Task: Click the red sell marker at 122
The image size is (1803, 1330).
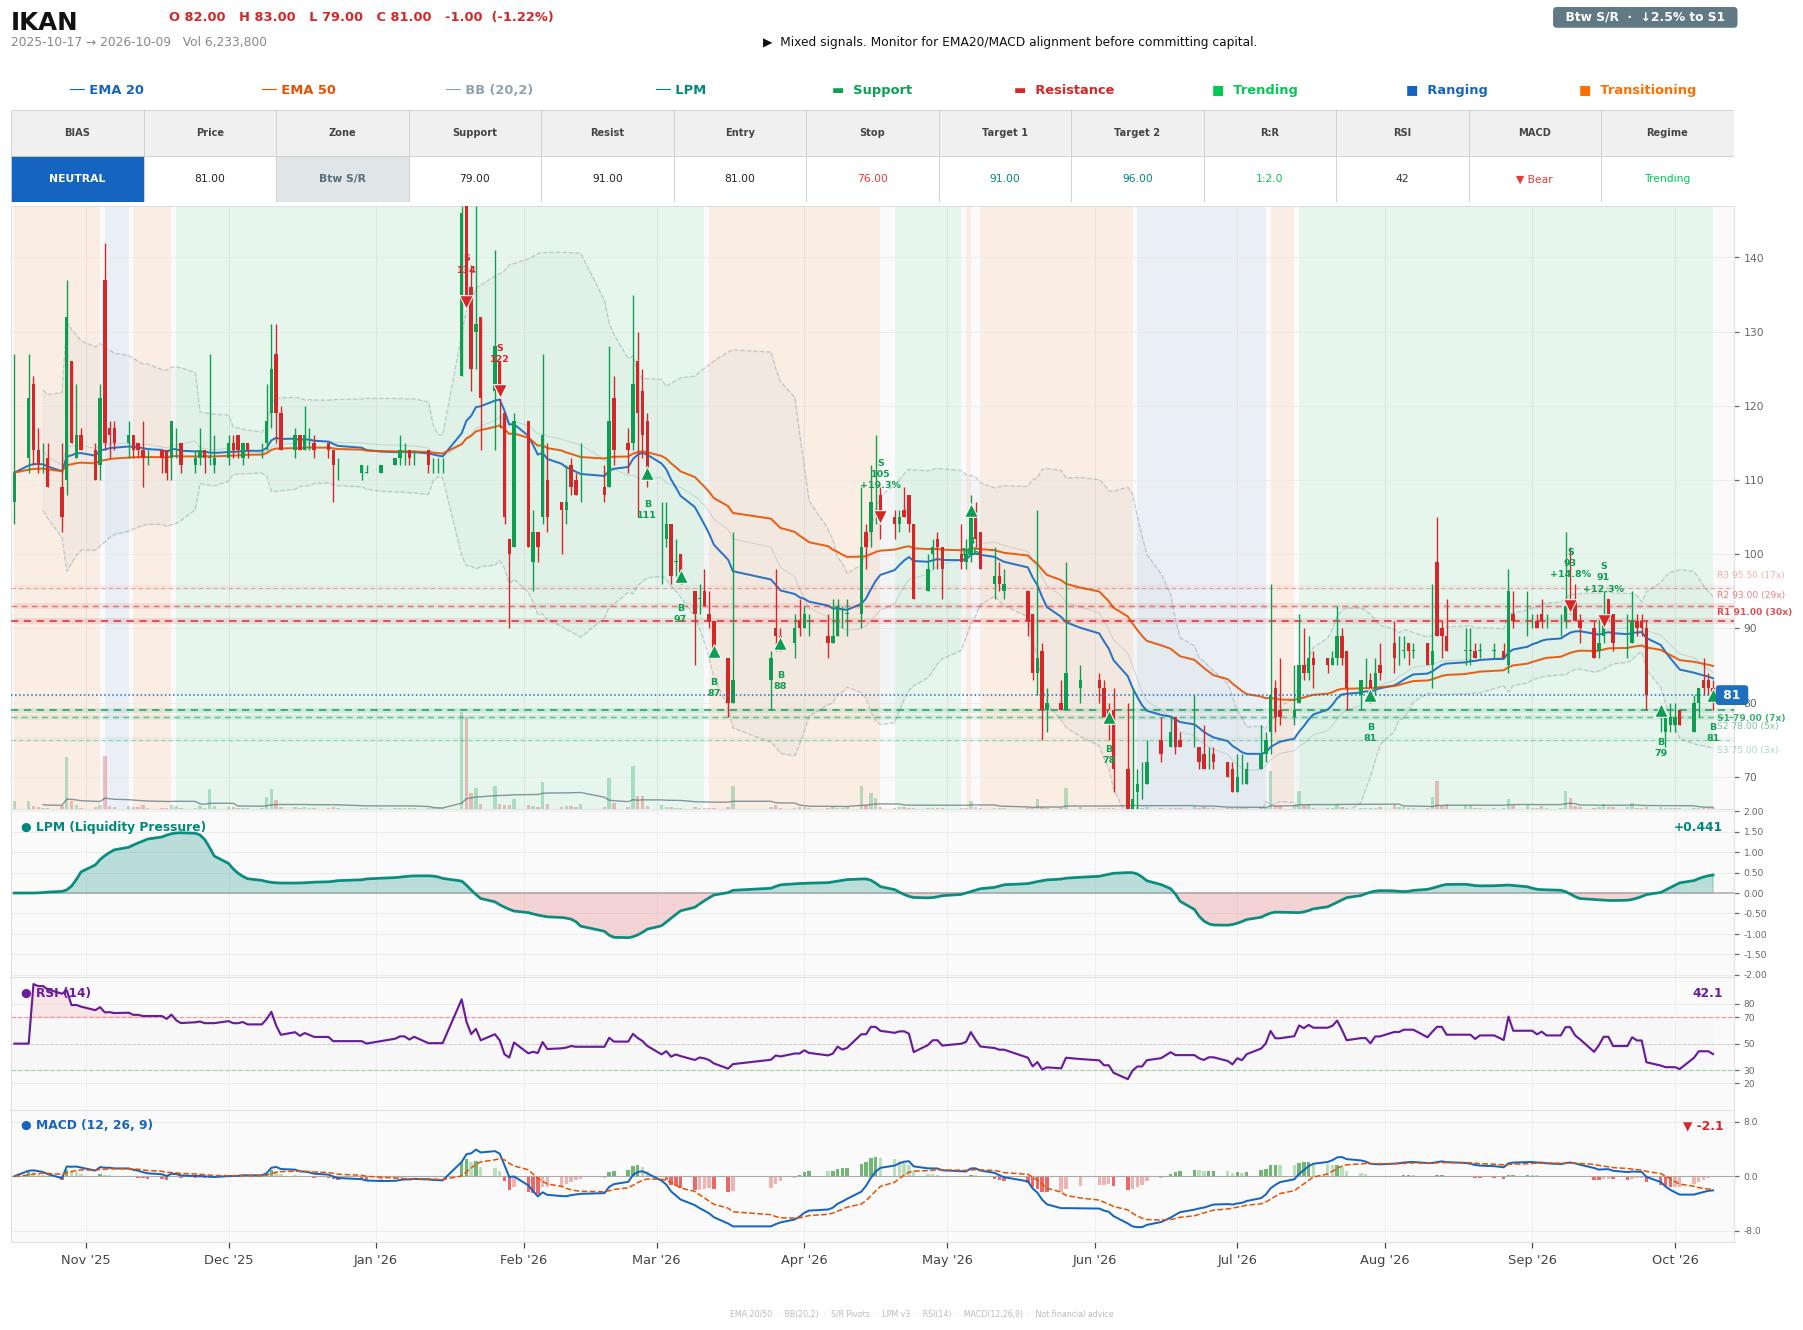Action: (499, 391)
